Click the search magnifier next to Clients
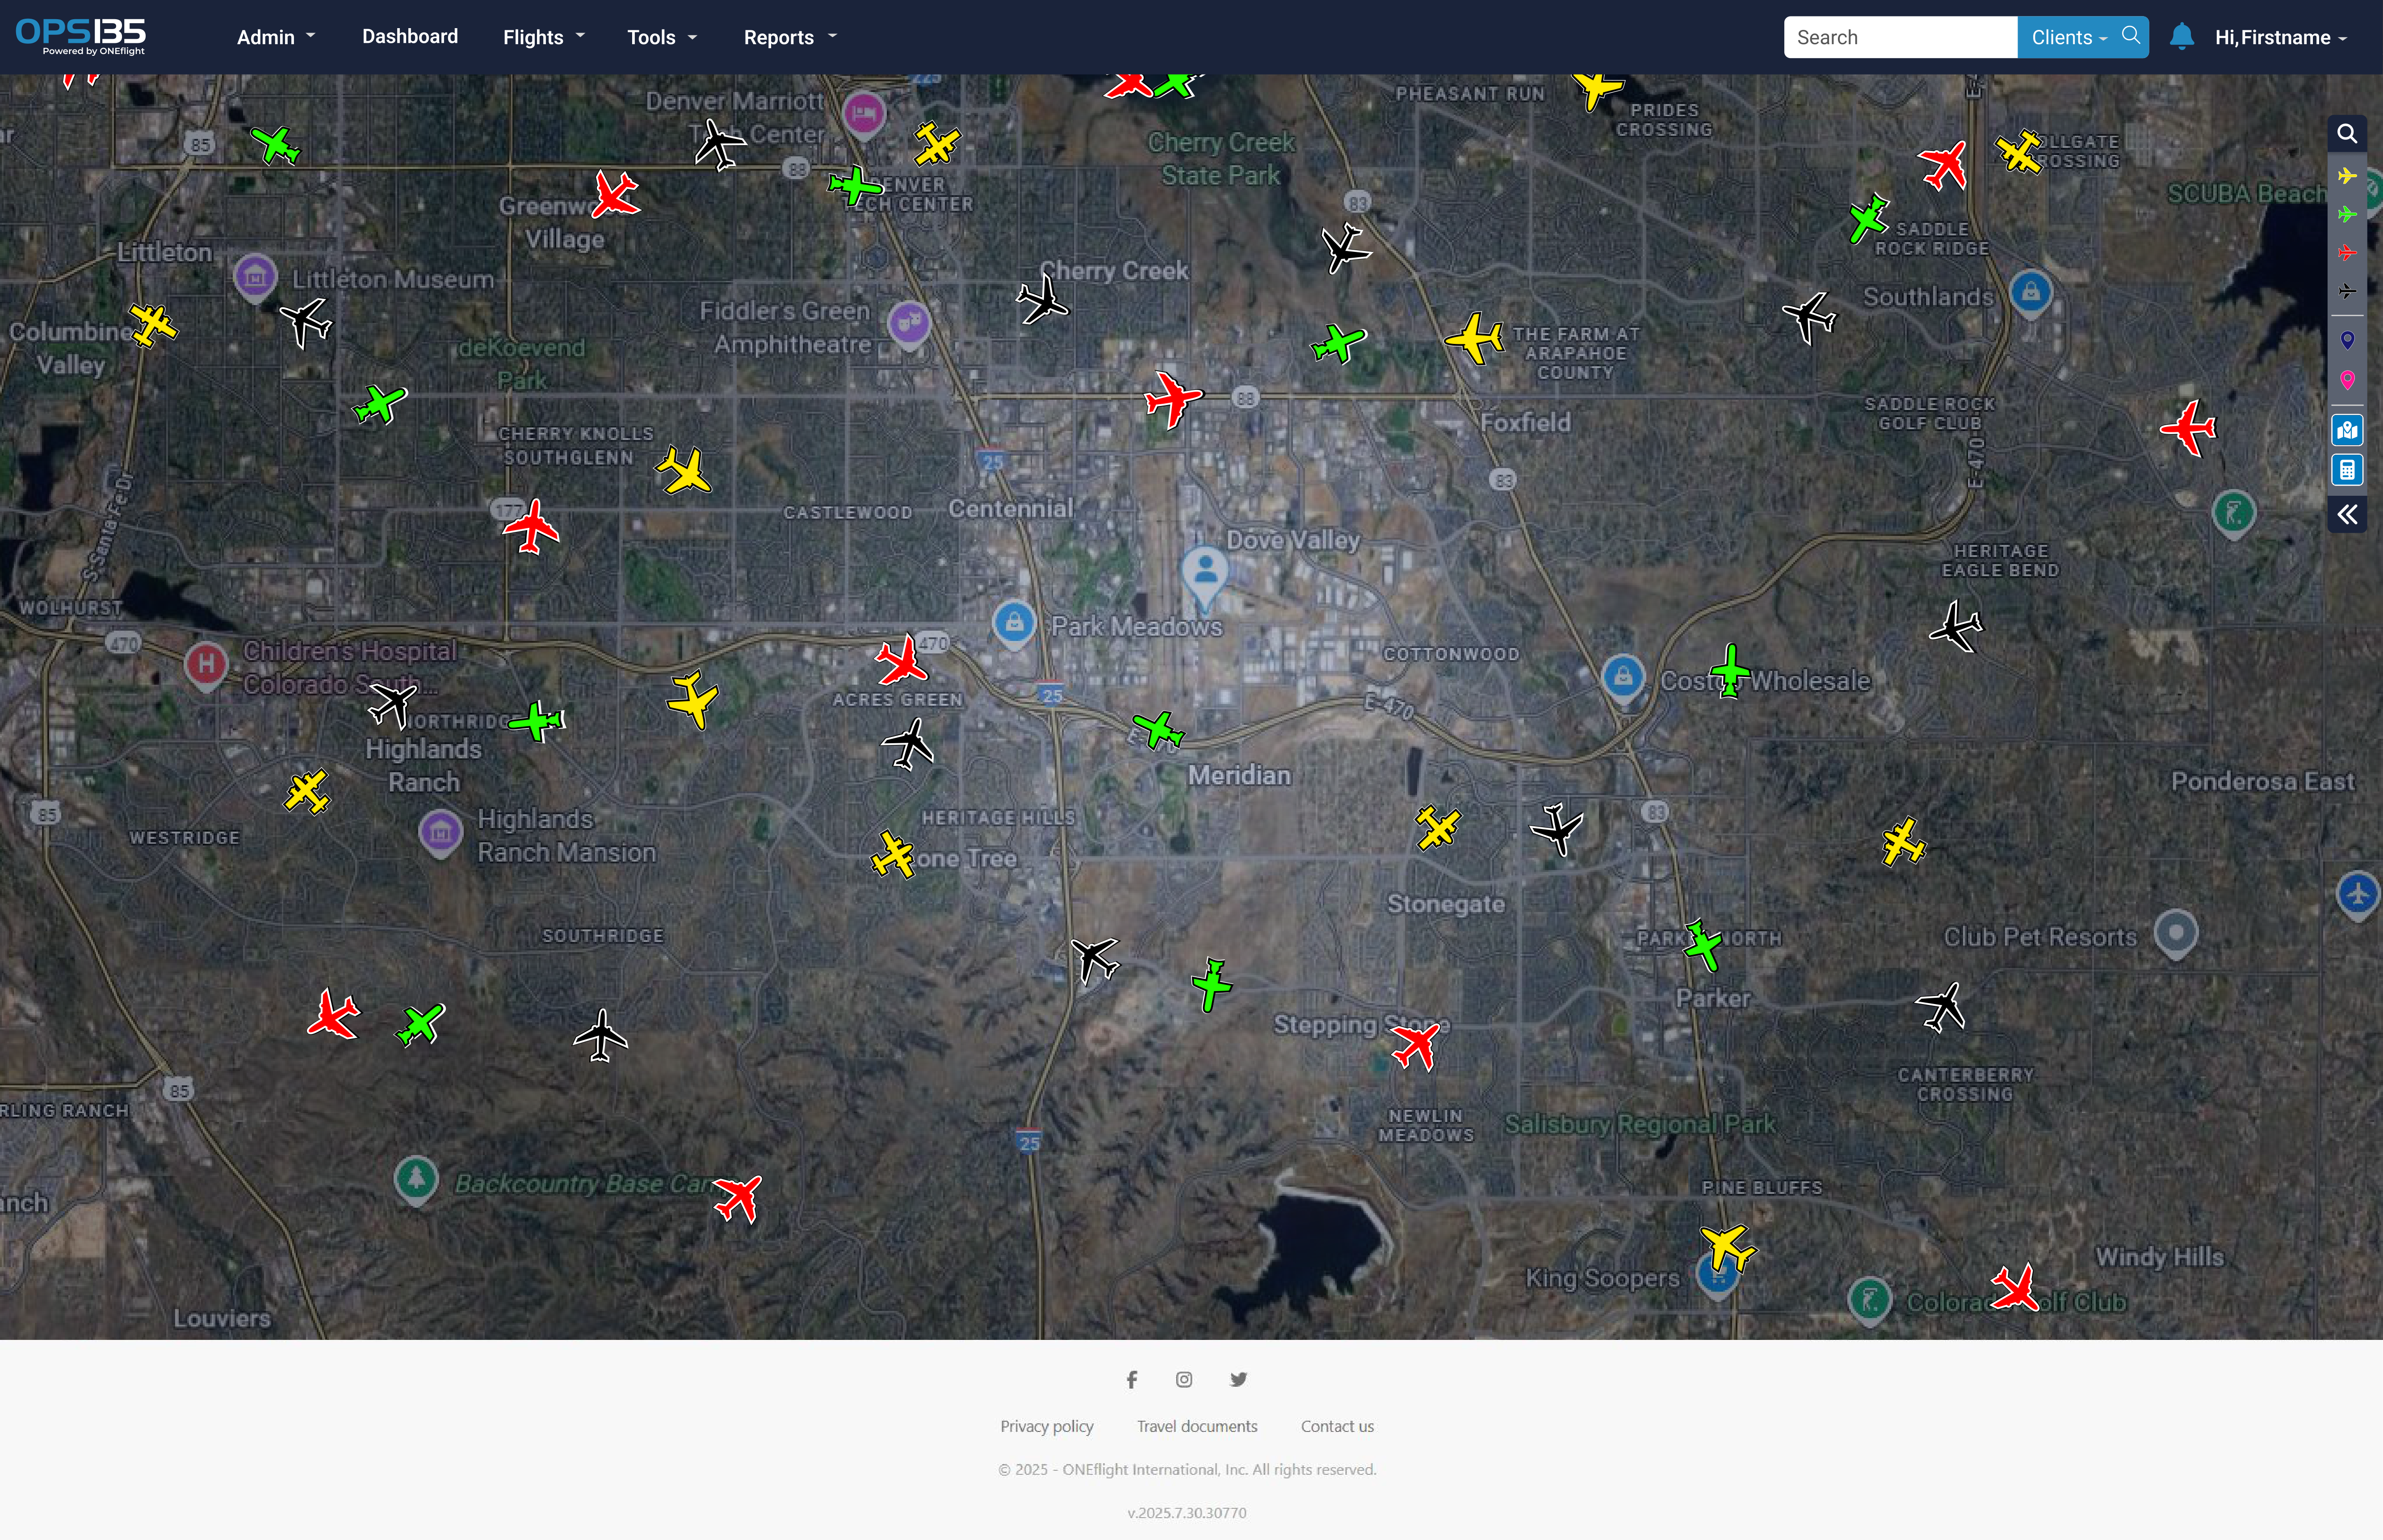Viewport: 2383px width, 1540px height. click(x=2130, y=36)
